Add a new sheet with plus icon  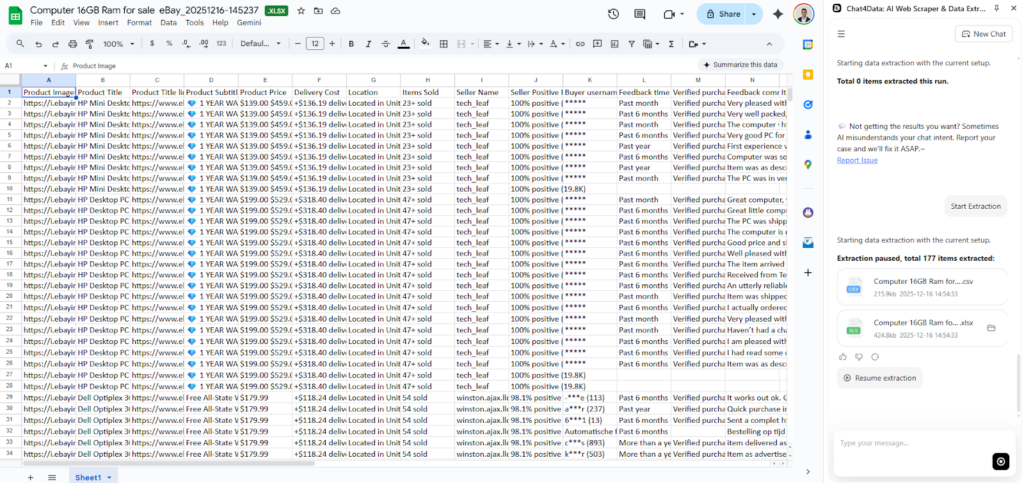pos(30,477)
